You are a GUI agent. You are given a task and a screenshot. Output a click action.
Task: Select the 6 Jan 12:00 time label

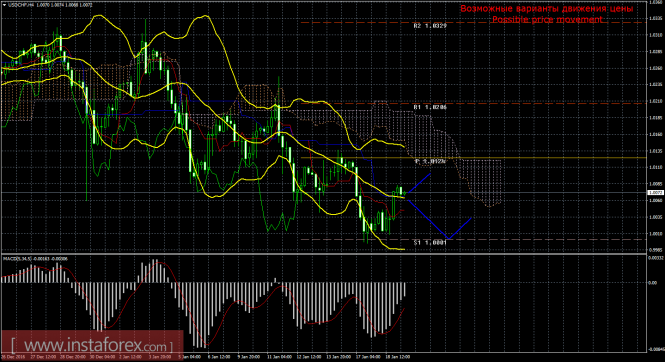[x=218, y=357]
